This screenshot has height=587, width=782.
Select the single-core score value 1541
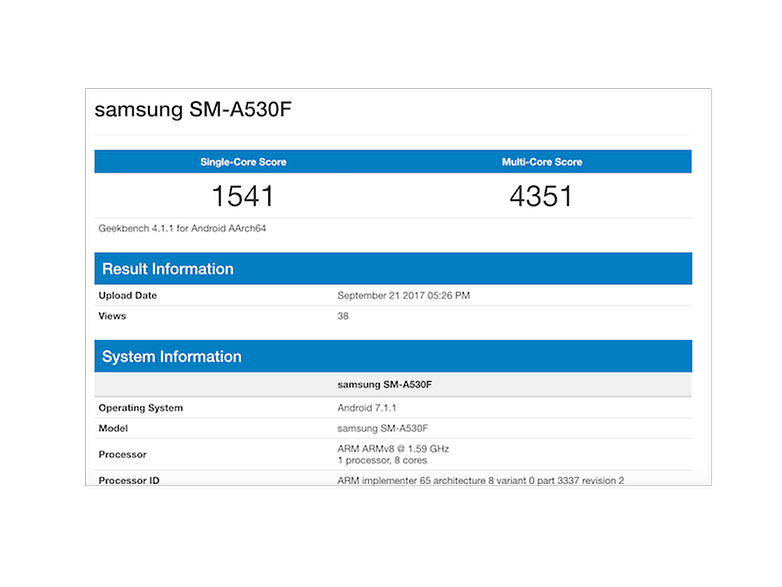[x=243, y=196]
